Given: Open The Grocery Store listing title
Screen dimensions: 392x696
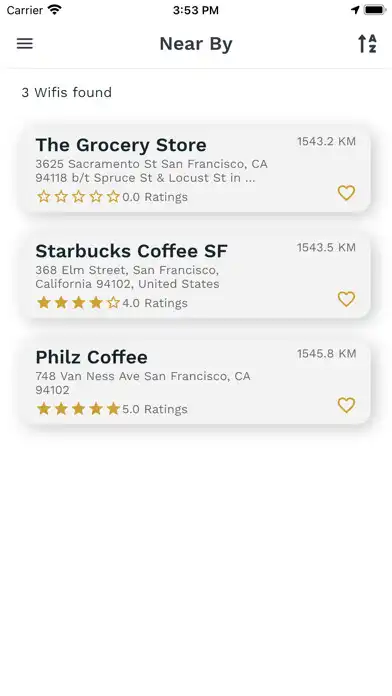Looking at the screenshot, I should pos(121,145).
